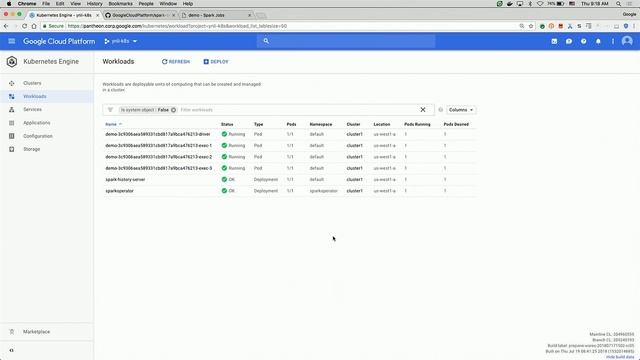Click the browser back button
This screenshot has width=640, height=360.
6,26
